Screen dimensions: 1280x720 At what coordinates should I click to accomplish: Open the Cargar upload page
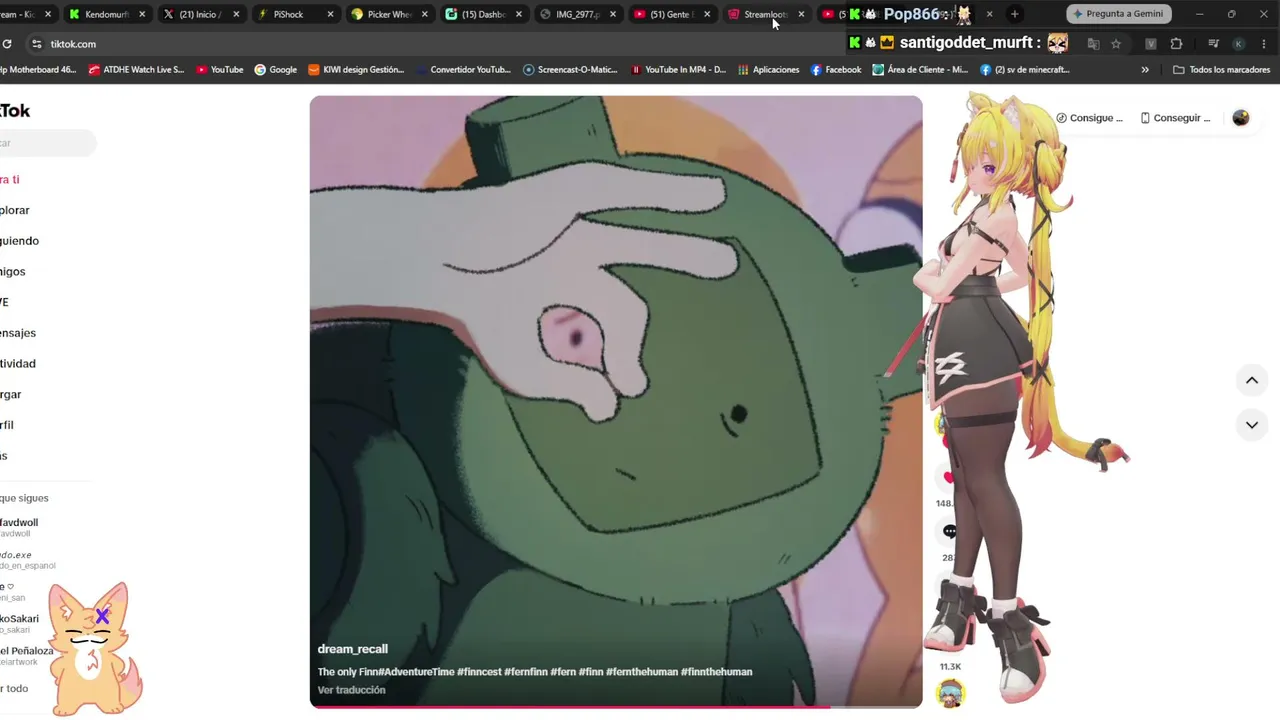[x=11, y=395]
